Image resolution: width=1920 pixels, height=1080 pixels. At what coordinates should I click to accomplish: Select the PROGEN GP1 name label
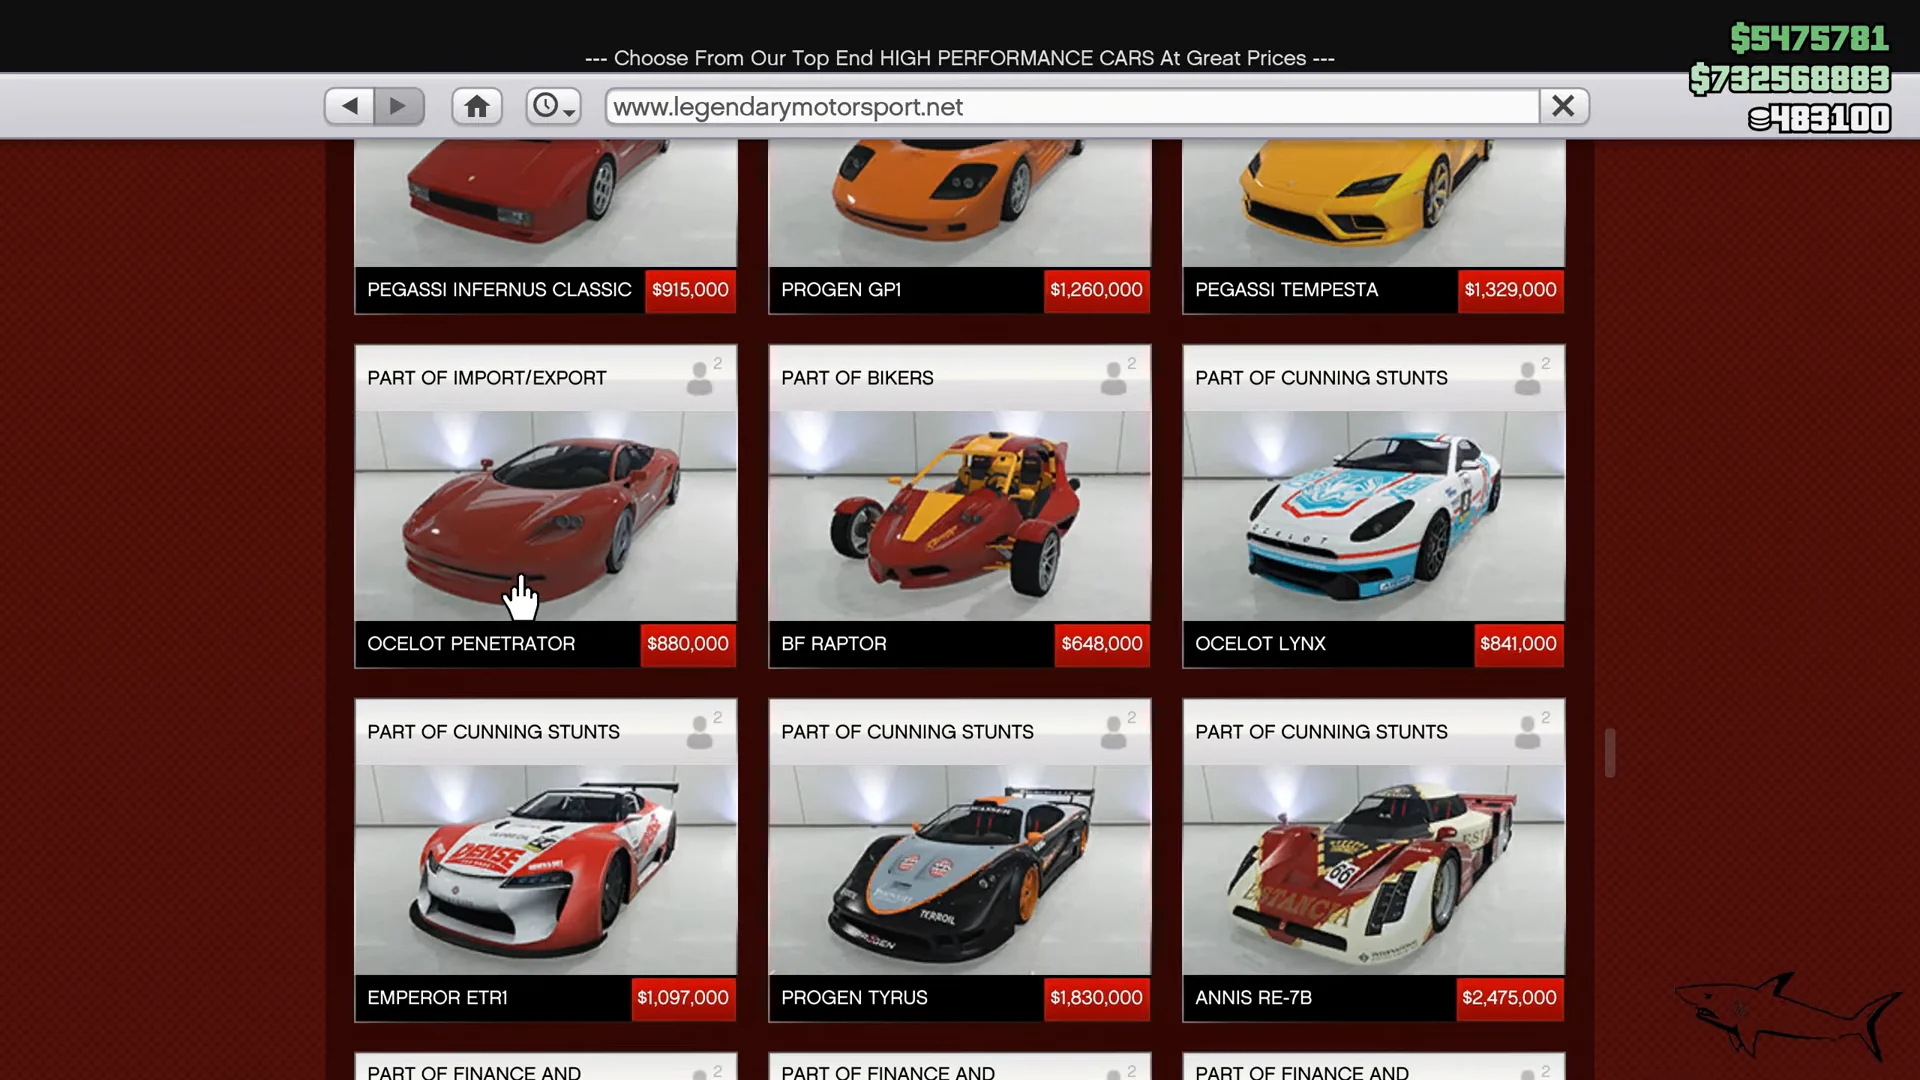click(841, 290)
